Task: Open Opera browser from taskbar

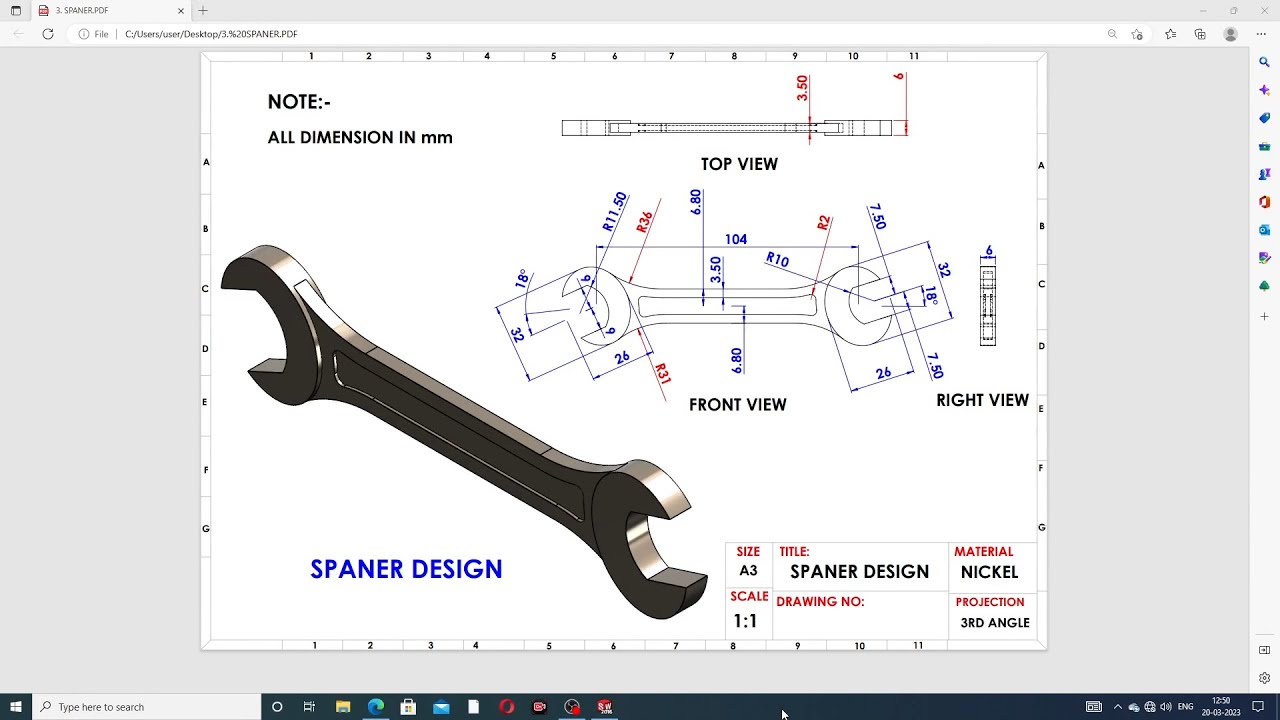Action: (x=506, y=707)
